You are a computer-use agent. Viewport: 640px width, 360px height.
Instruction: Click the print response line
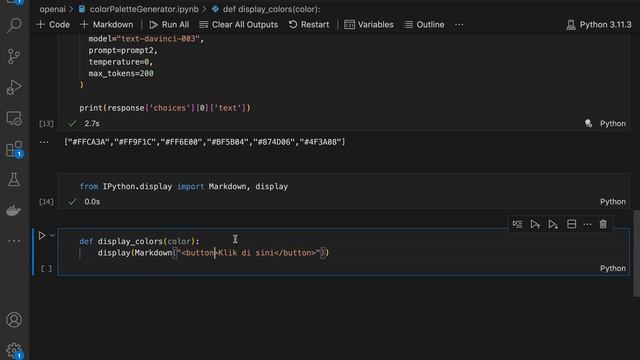(x=165, y=108)
